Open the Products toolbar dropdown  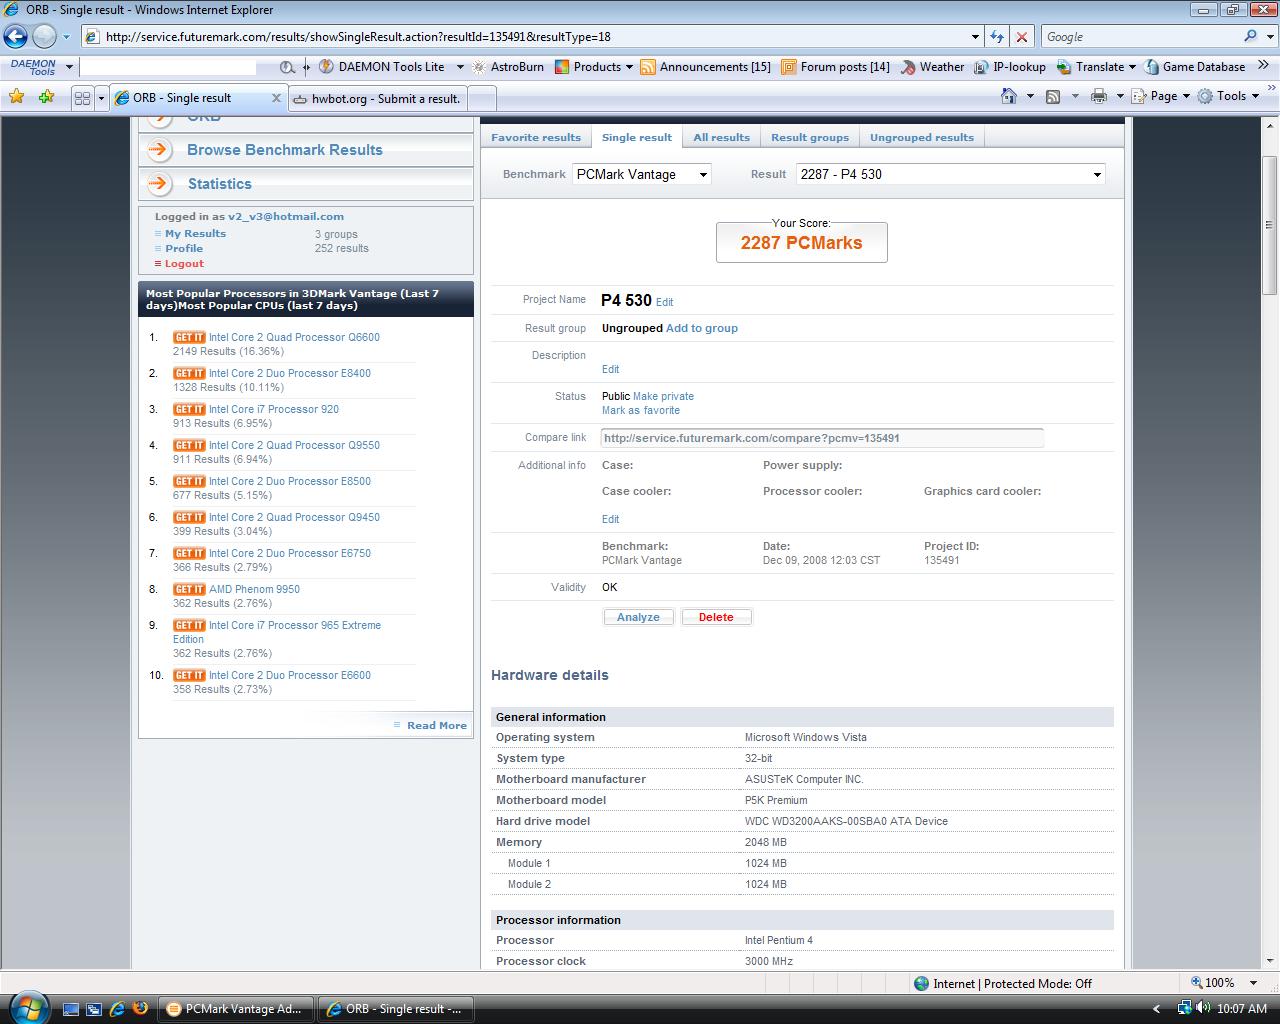(595, 67)
